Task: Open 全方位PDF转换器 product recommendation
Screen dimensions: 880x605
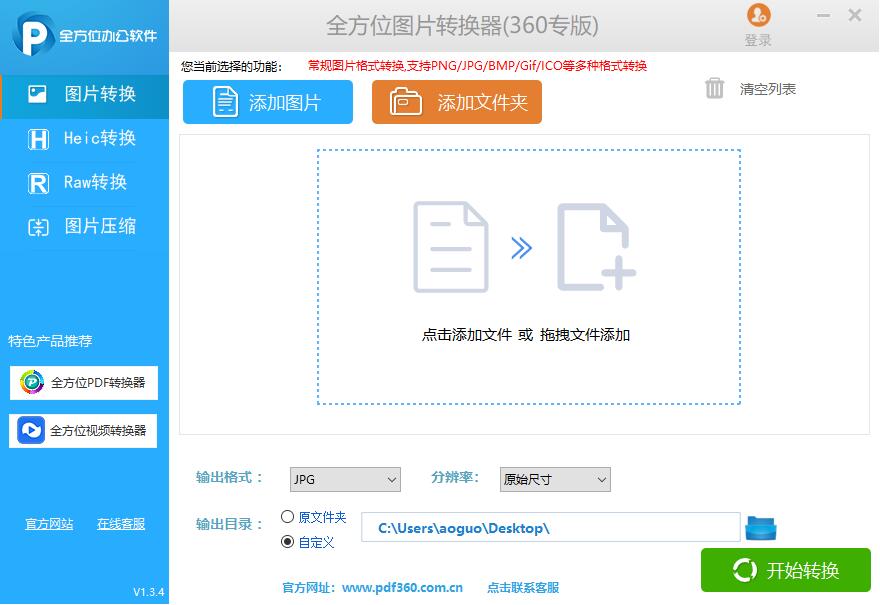Action: tap(84, 383)
